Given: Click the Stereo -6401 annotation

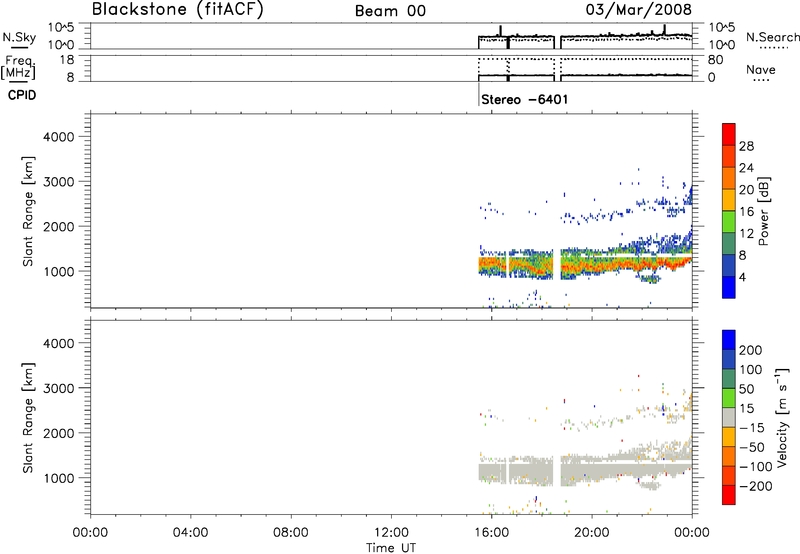Looking at the screenshot, I should [x=524, y=99].
